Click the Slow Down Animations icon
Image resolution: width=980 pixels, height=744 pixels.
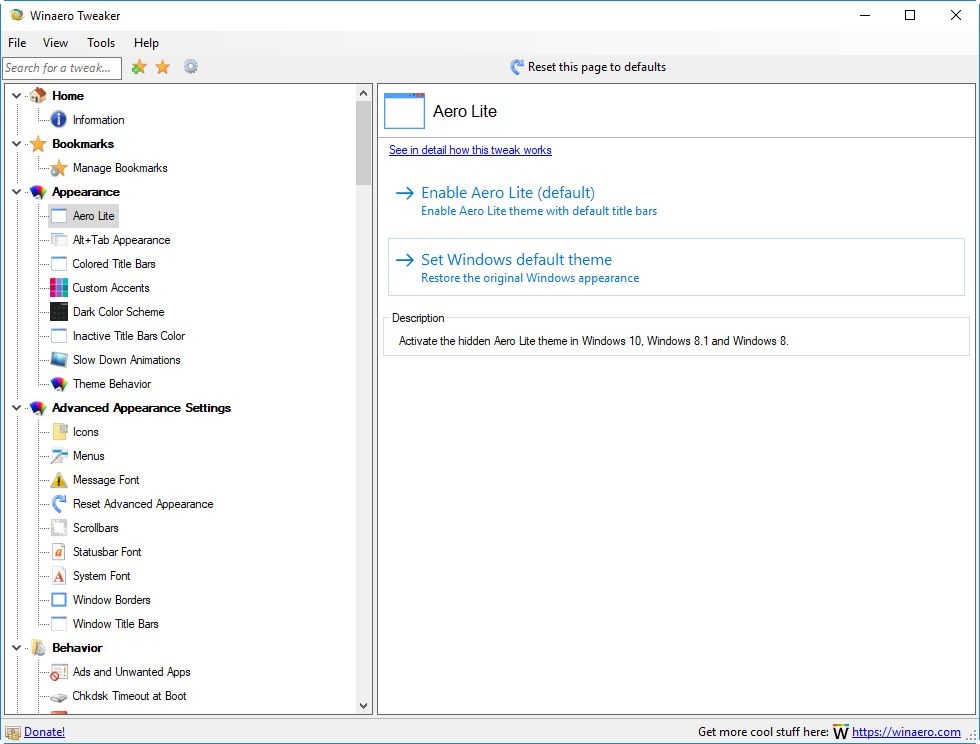click(x=59, y=359)
